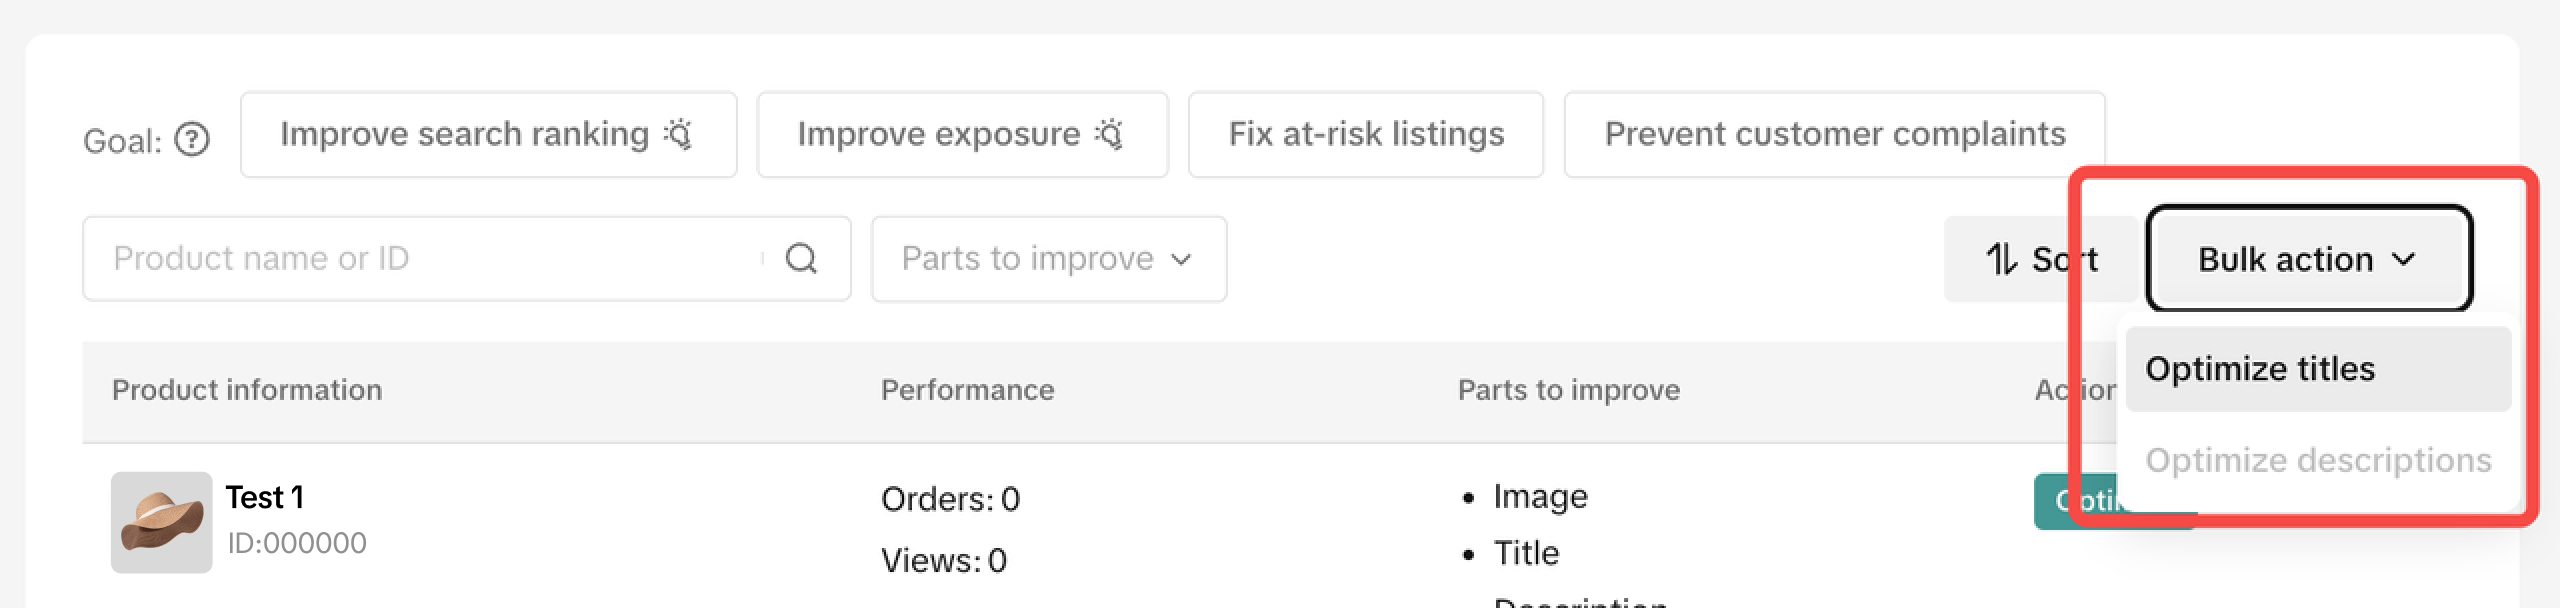Click the lightbulb icon beside Improve exposure
2560x616 pixels.
[x=1109, y=134]
